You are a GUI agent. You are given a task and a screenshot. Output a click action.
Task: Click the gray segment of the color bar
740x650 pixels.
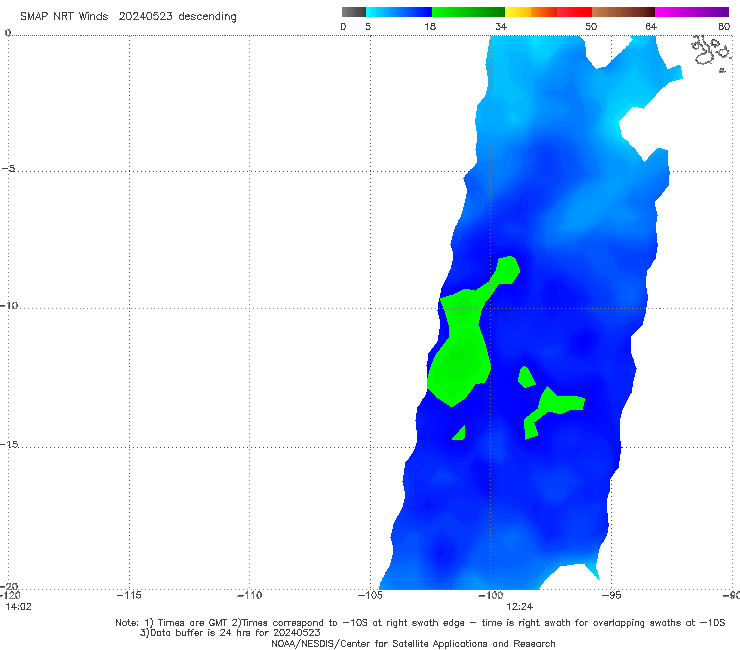pos(353,12)
